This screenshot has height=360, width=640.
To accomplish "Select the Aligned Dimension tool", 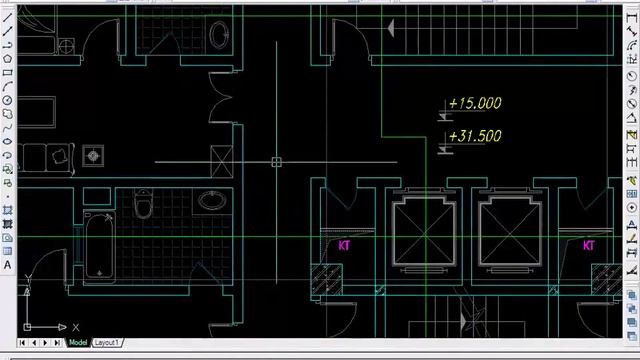I will click(632, 31).
